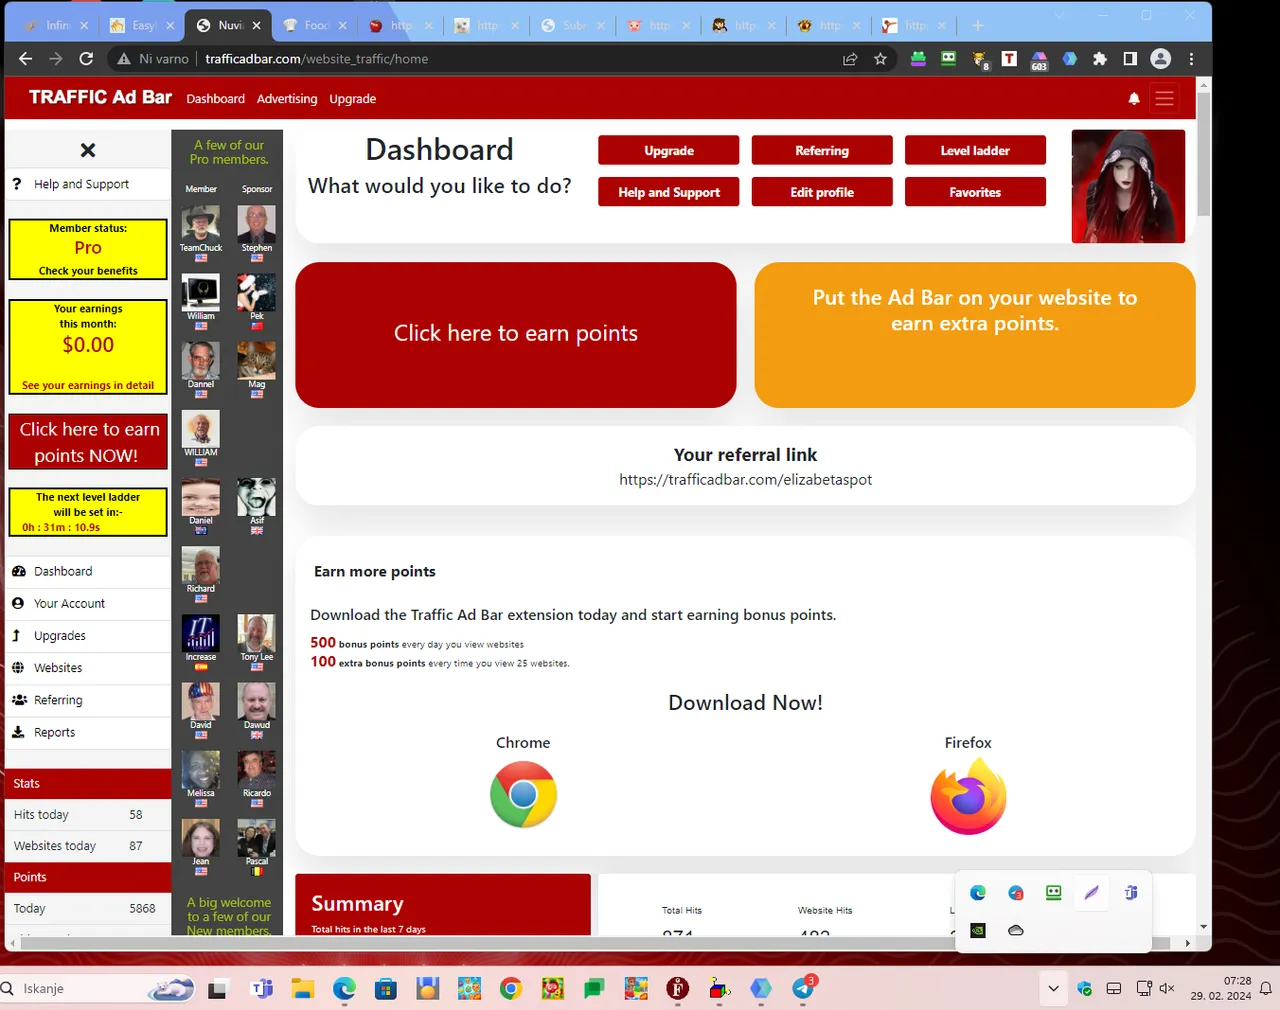Toggle the browser side panel icon
The image size is (1280, 1010).
click(x=1130, y=59)
